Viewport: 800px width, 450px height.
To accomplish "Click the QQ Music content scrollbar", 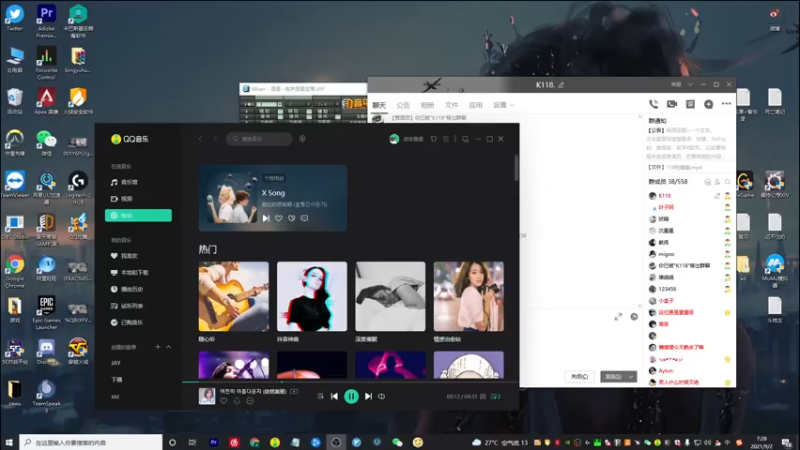I will pyautogui.click(x=516, y=167).
